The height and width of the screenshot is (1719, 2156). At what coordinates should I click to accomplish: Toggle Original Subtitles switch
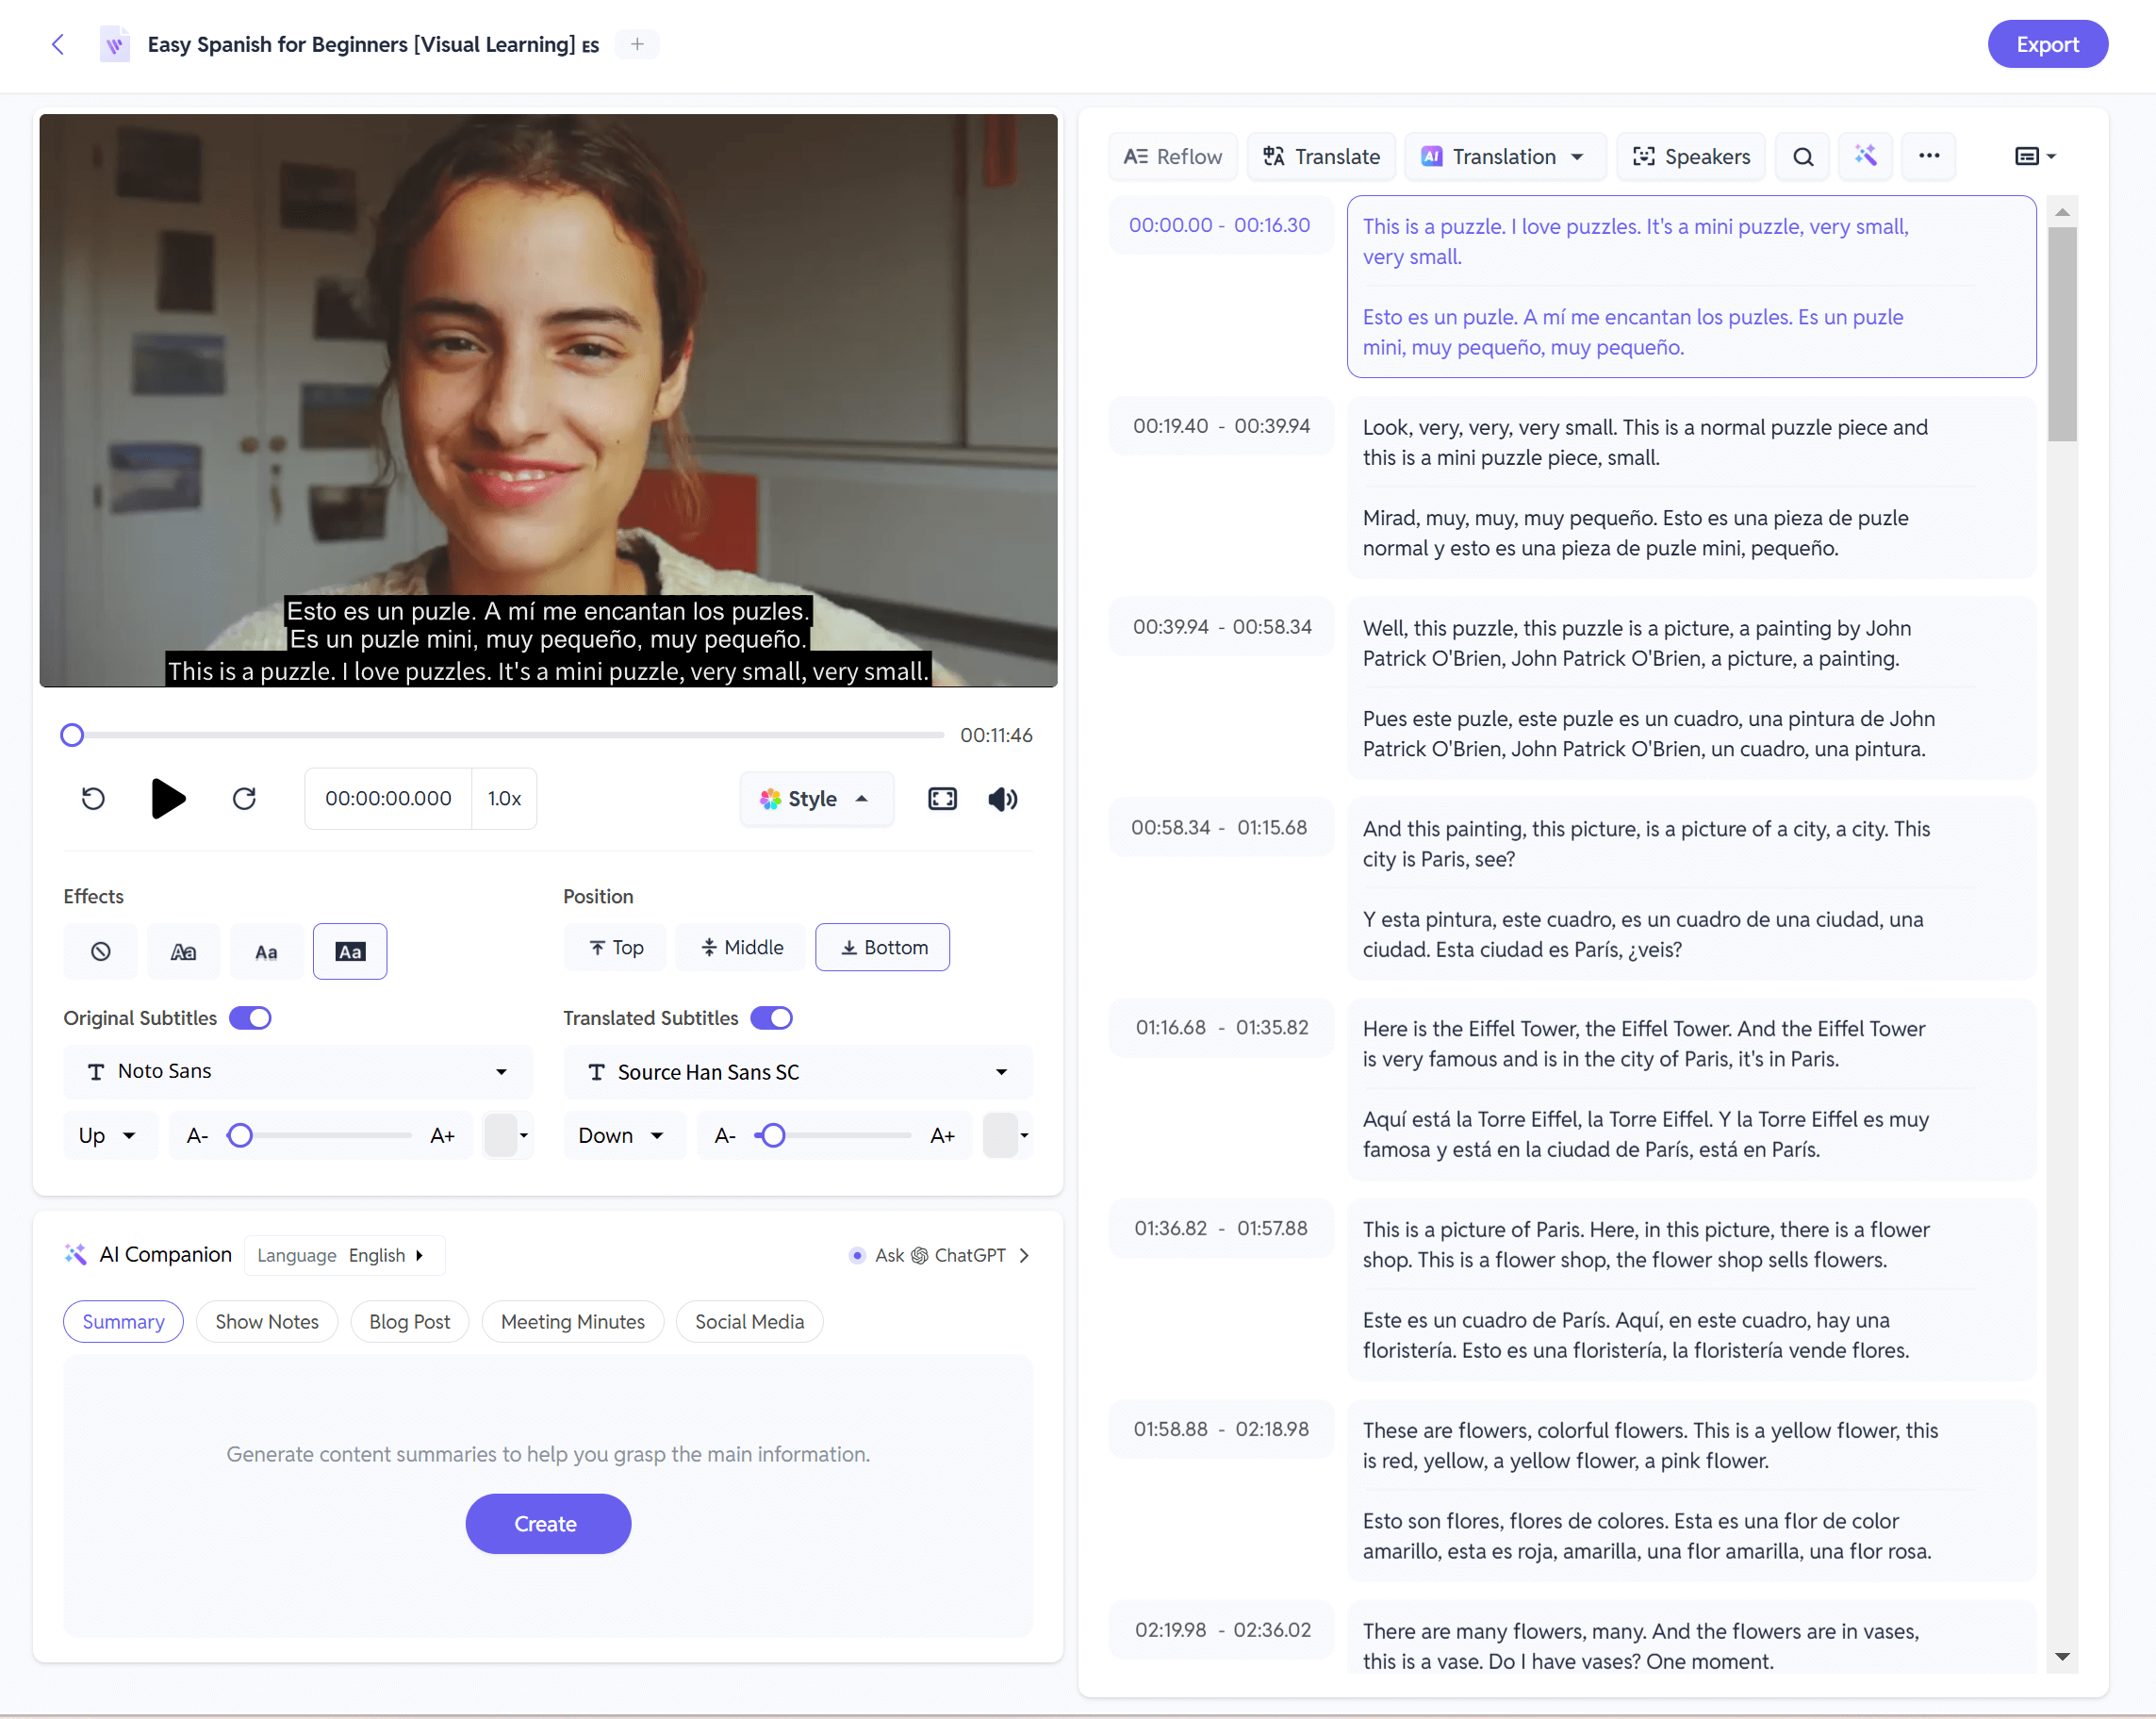(250, 1017)
